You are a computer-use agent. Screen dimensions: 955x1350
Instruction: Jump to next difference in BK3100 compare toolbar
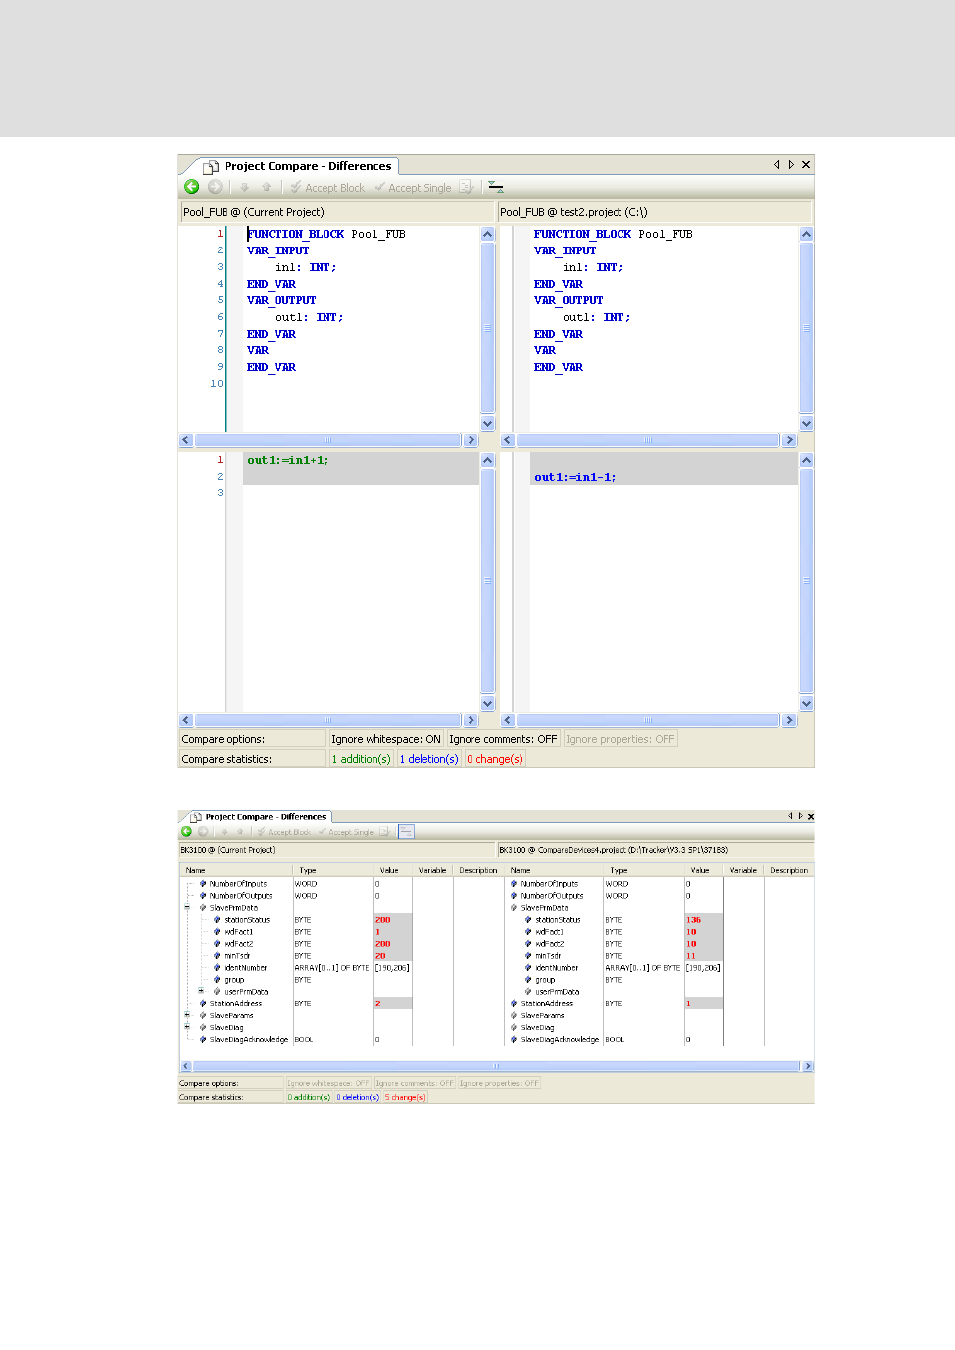tap(224, 831)
